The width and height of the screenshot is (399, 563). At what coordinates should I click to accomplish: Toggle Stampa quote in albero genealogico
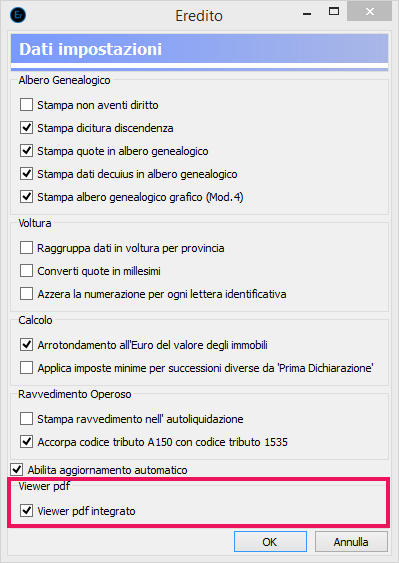[x=26, y=151]
